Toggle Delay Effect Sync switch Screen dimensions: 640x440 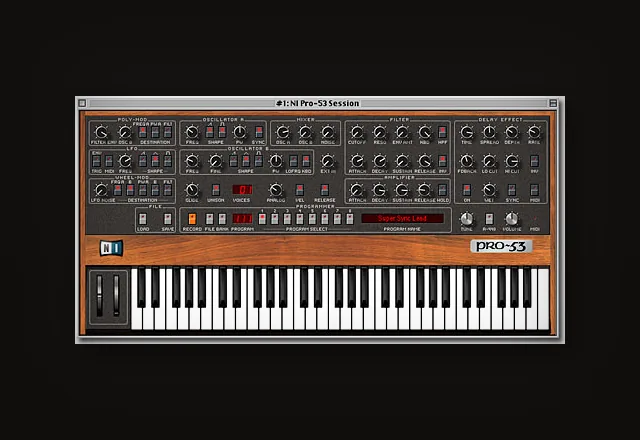(512, 190)
